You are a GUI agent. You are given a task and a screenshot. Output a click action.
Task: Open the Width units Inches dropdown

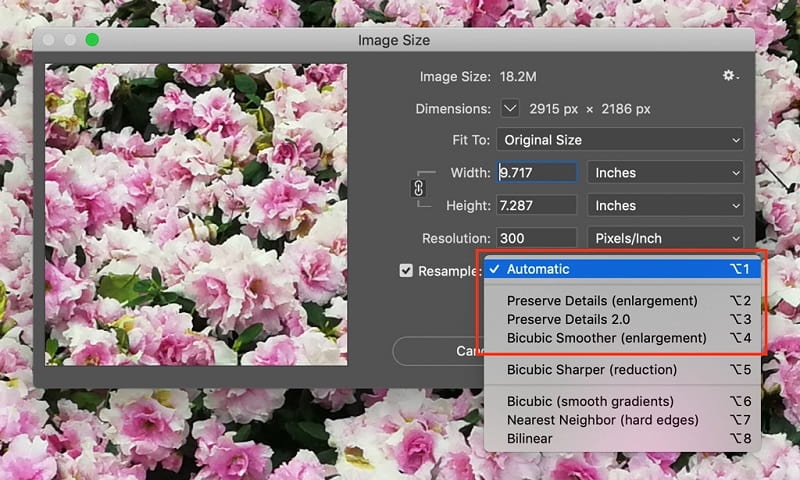[x=665, y=173]
